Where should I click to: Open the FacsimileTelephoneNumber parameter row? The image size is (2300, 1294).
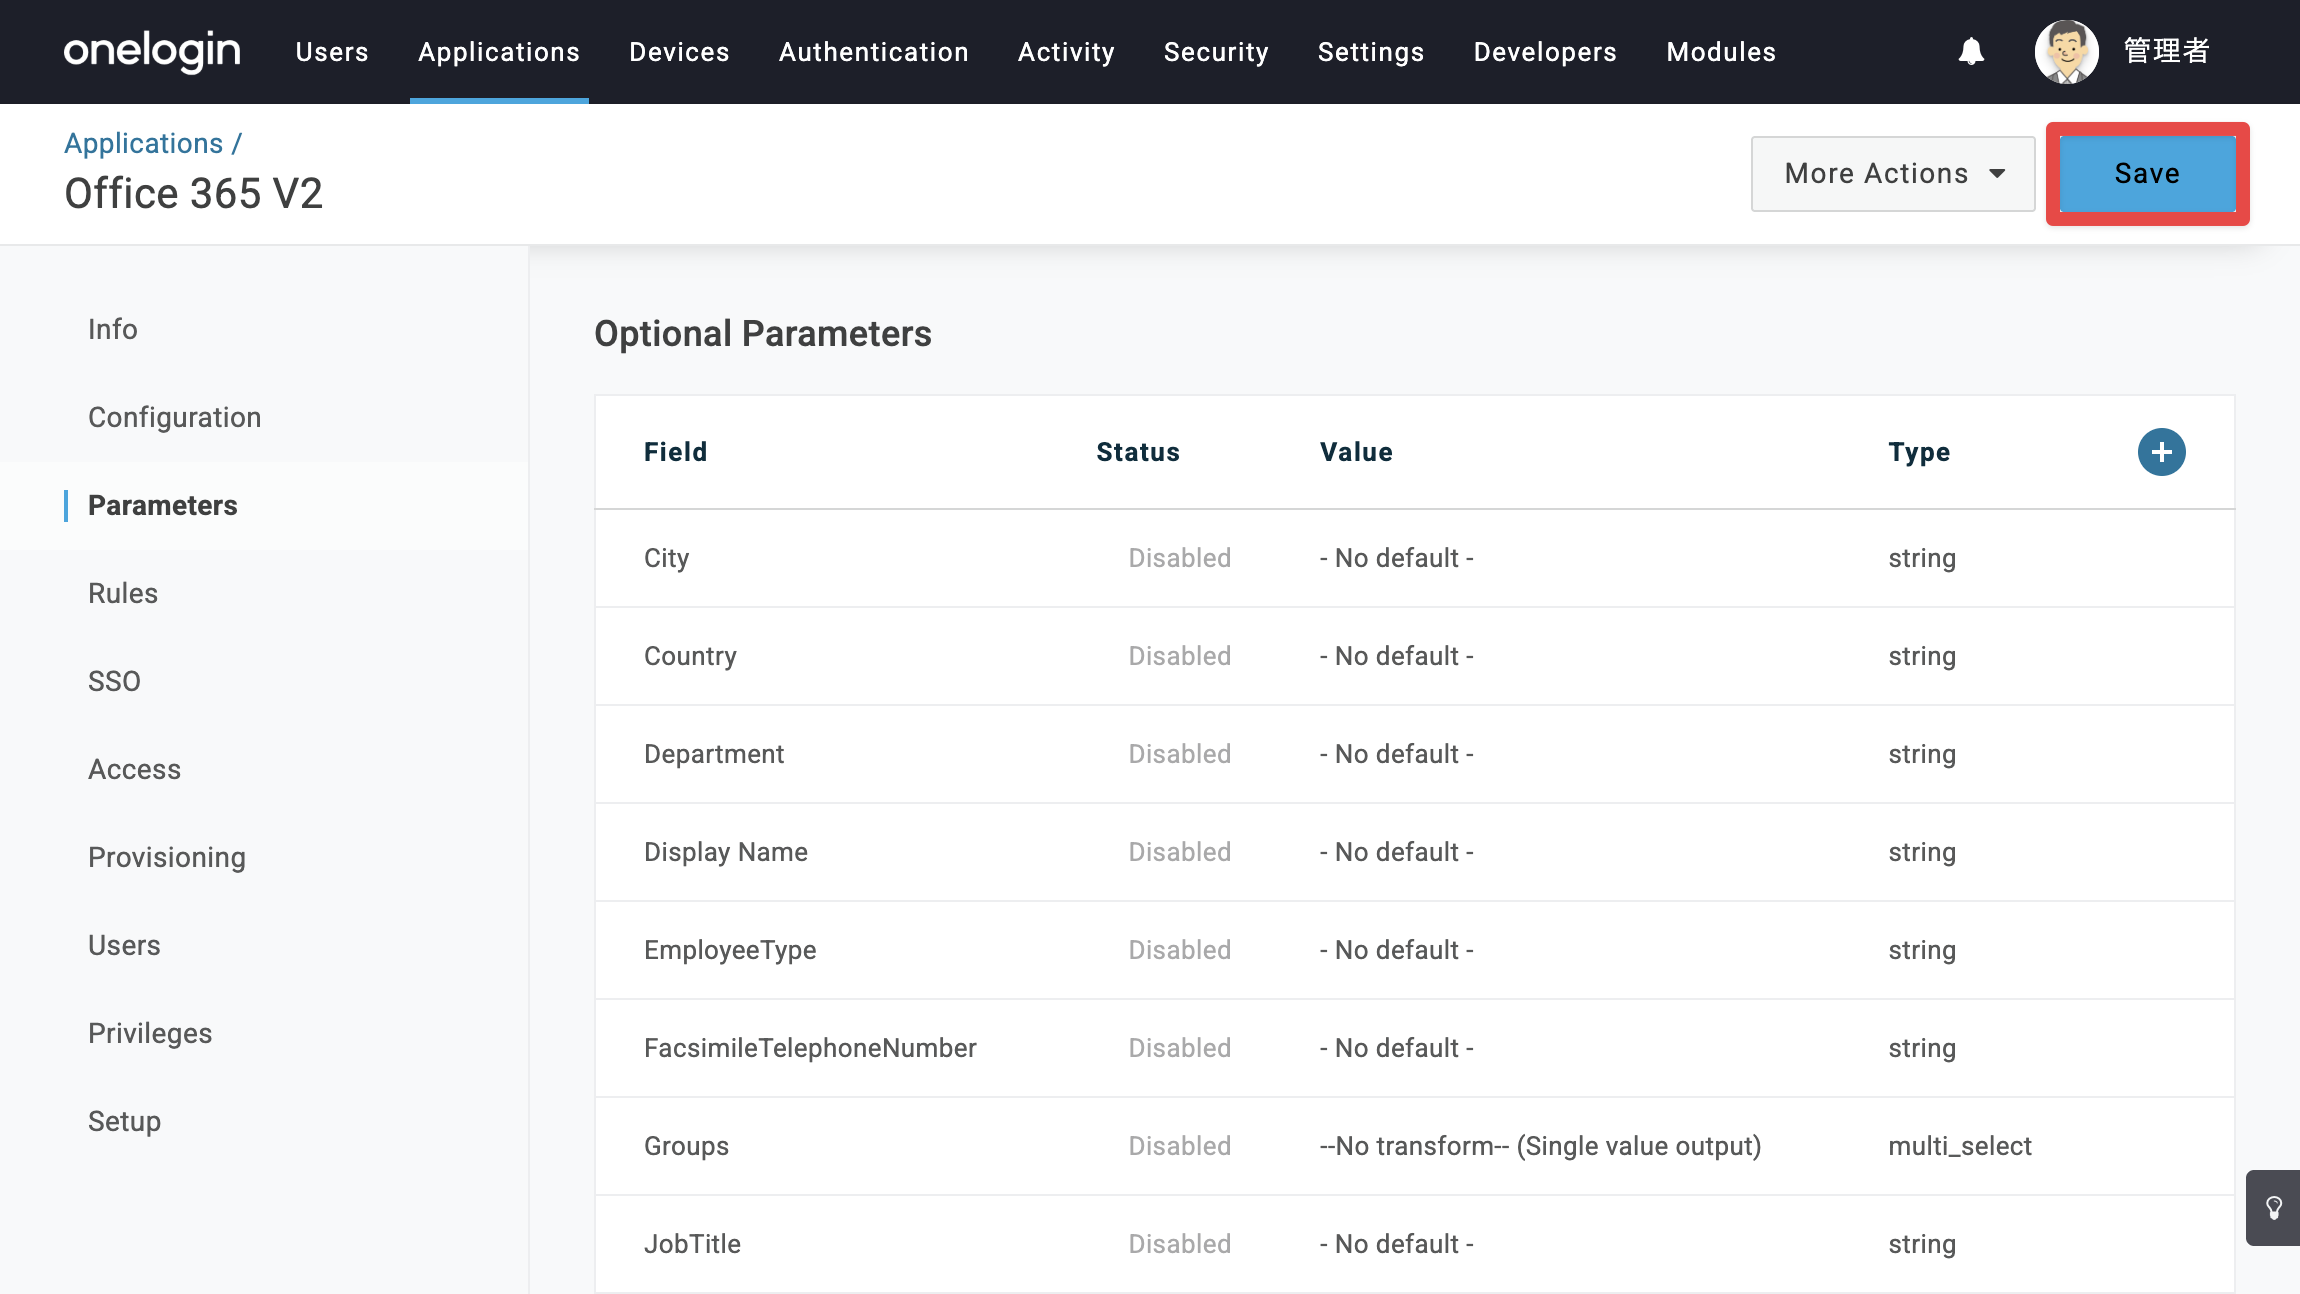pyautogui.click(x=1414, y=1048)
